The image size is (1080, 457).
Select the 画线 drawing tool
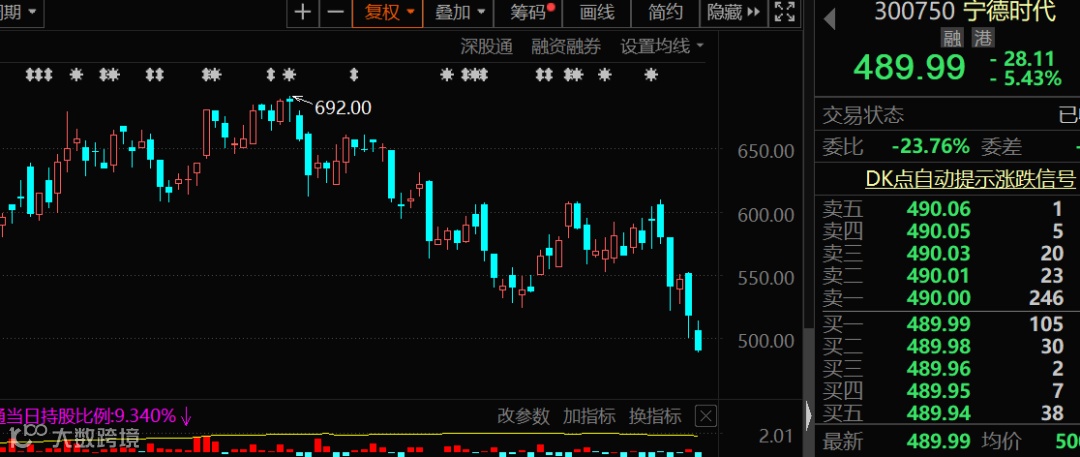(x=596, y=12)
